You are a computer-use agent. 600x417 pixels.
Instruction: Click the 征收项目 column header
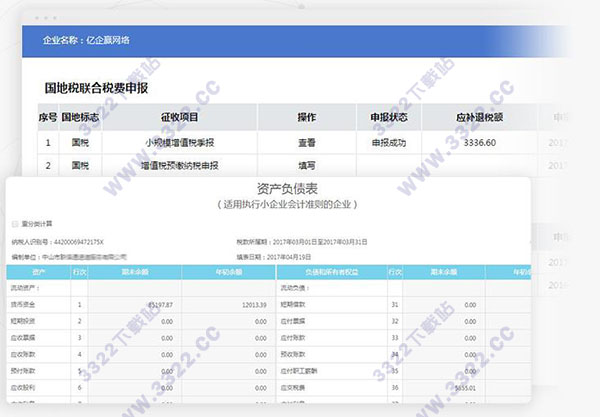point(179,117)
